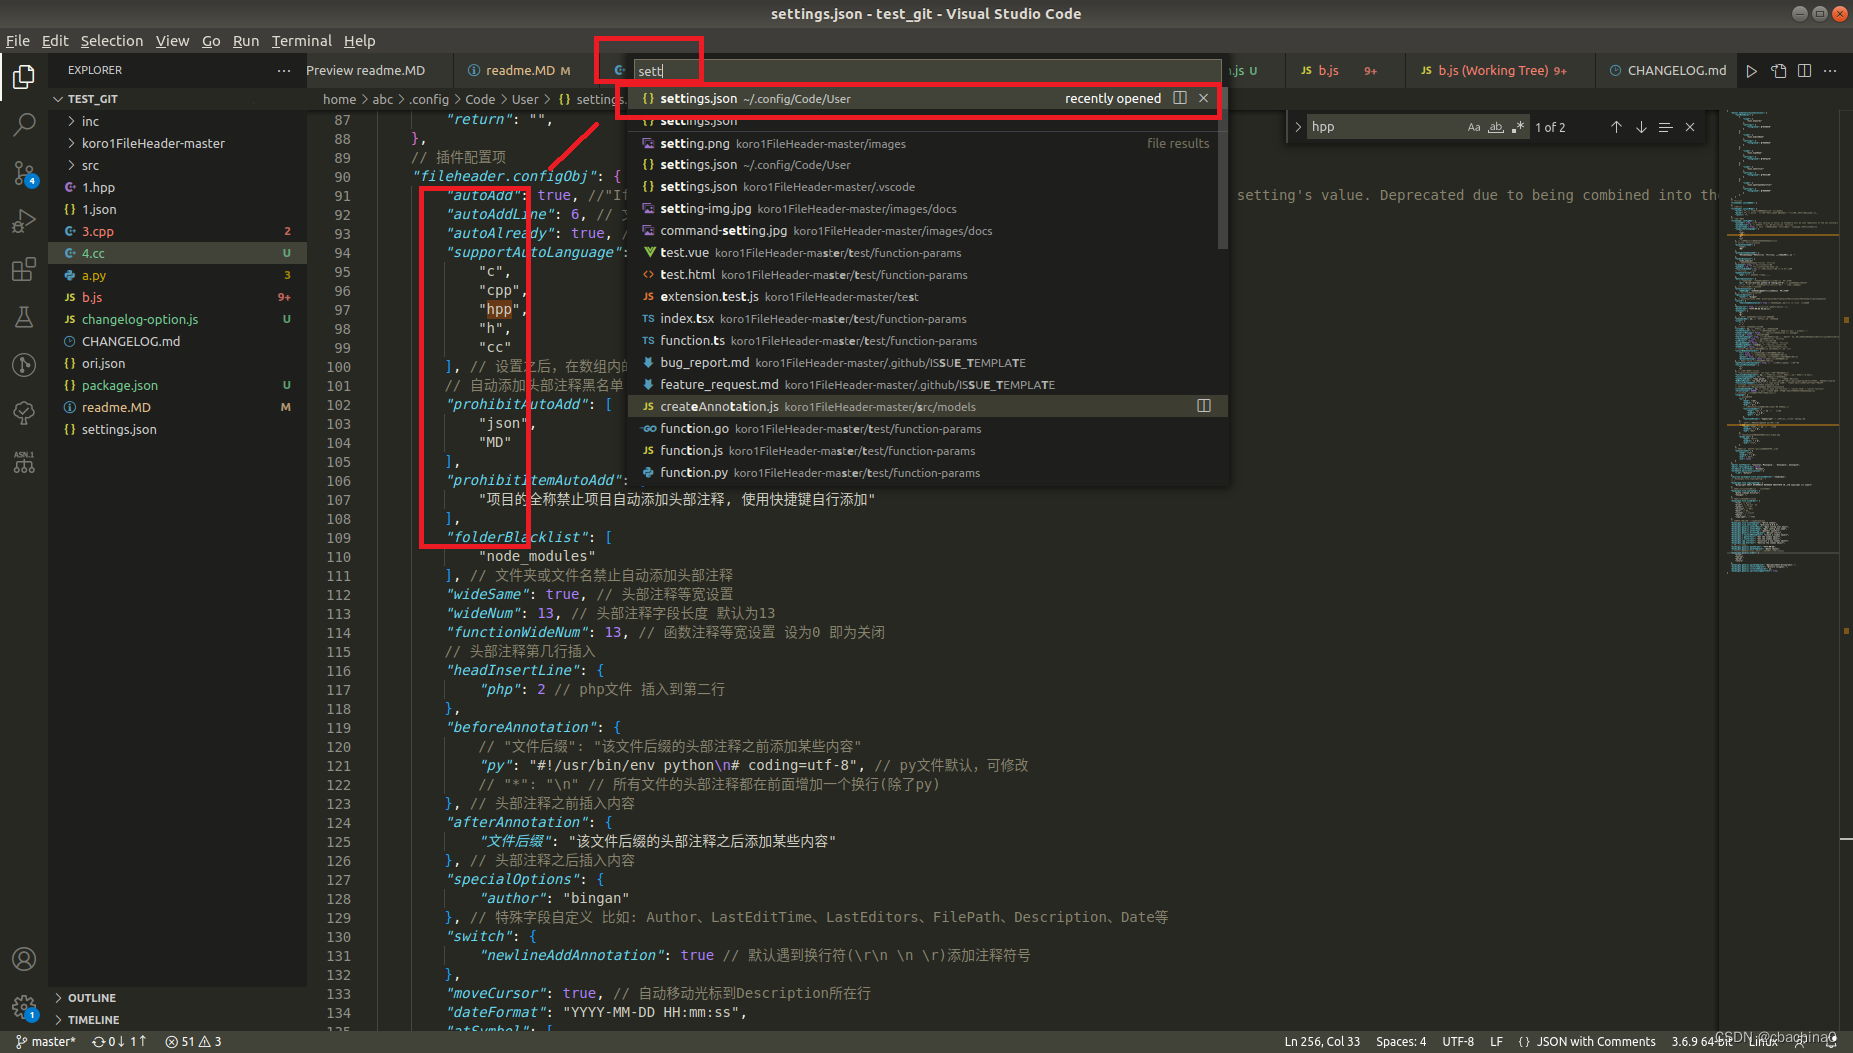
Task: Open the Terminal menu
Action: click(x=301, y=41)
